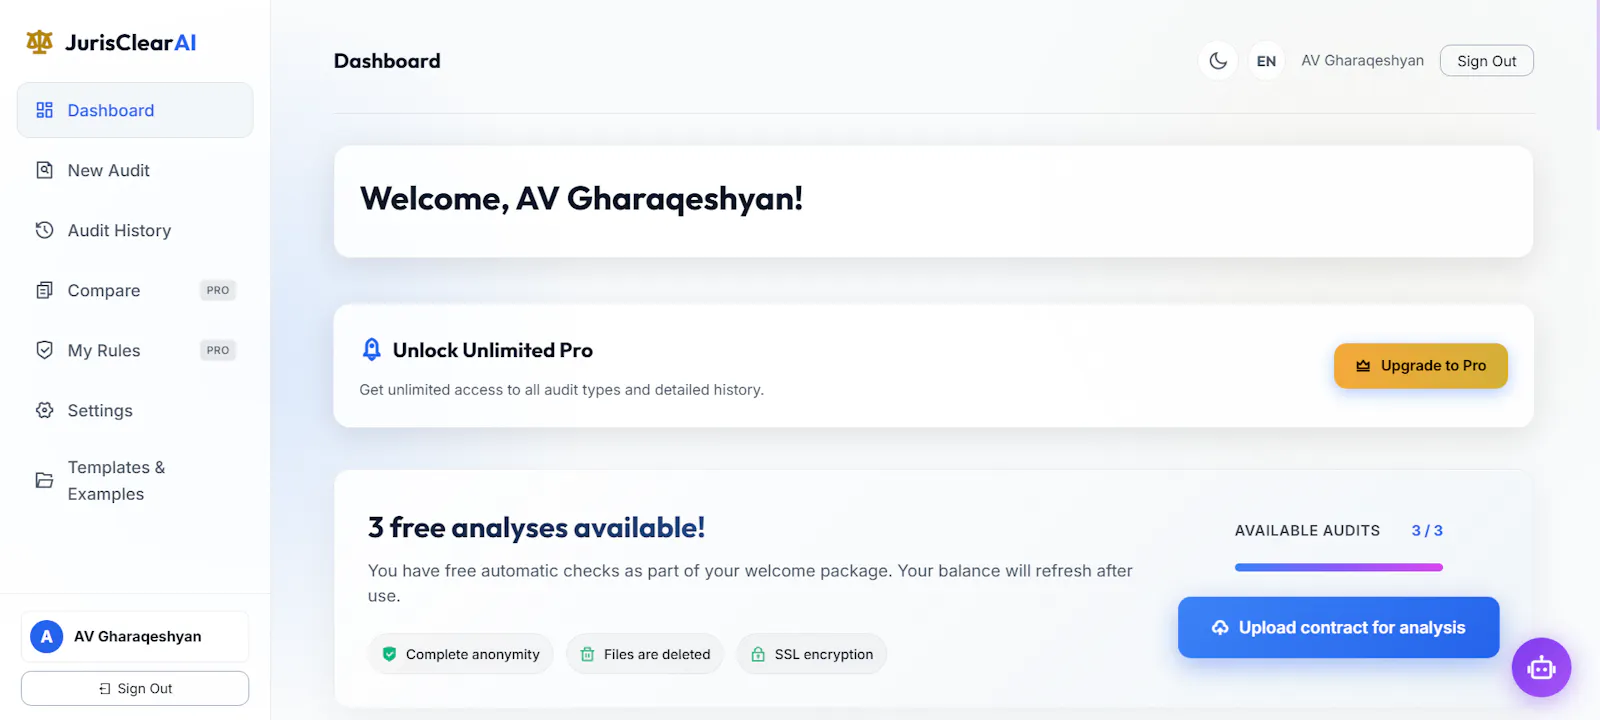The image size is (1600, 720).
Task: Click Sign Out in the top header
Action: point(1487,61)
